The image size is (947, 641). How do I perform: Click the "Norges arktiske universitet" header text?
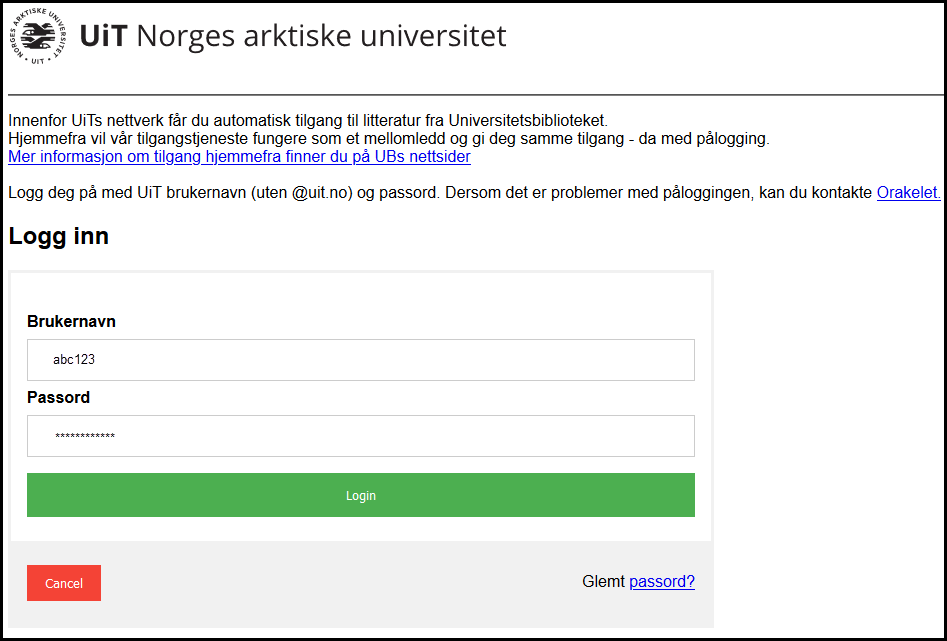coord(321,37)
